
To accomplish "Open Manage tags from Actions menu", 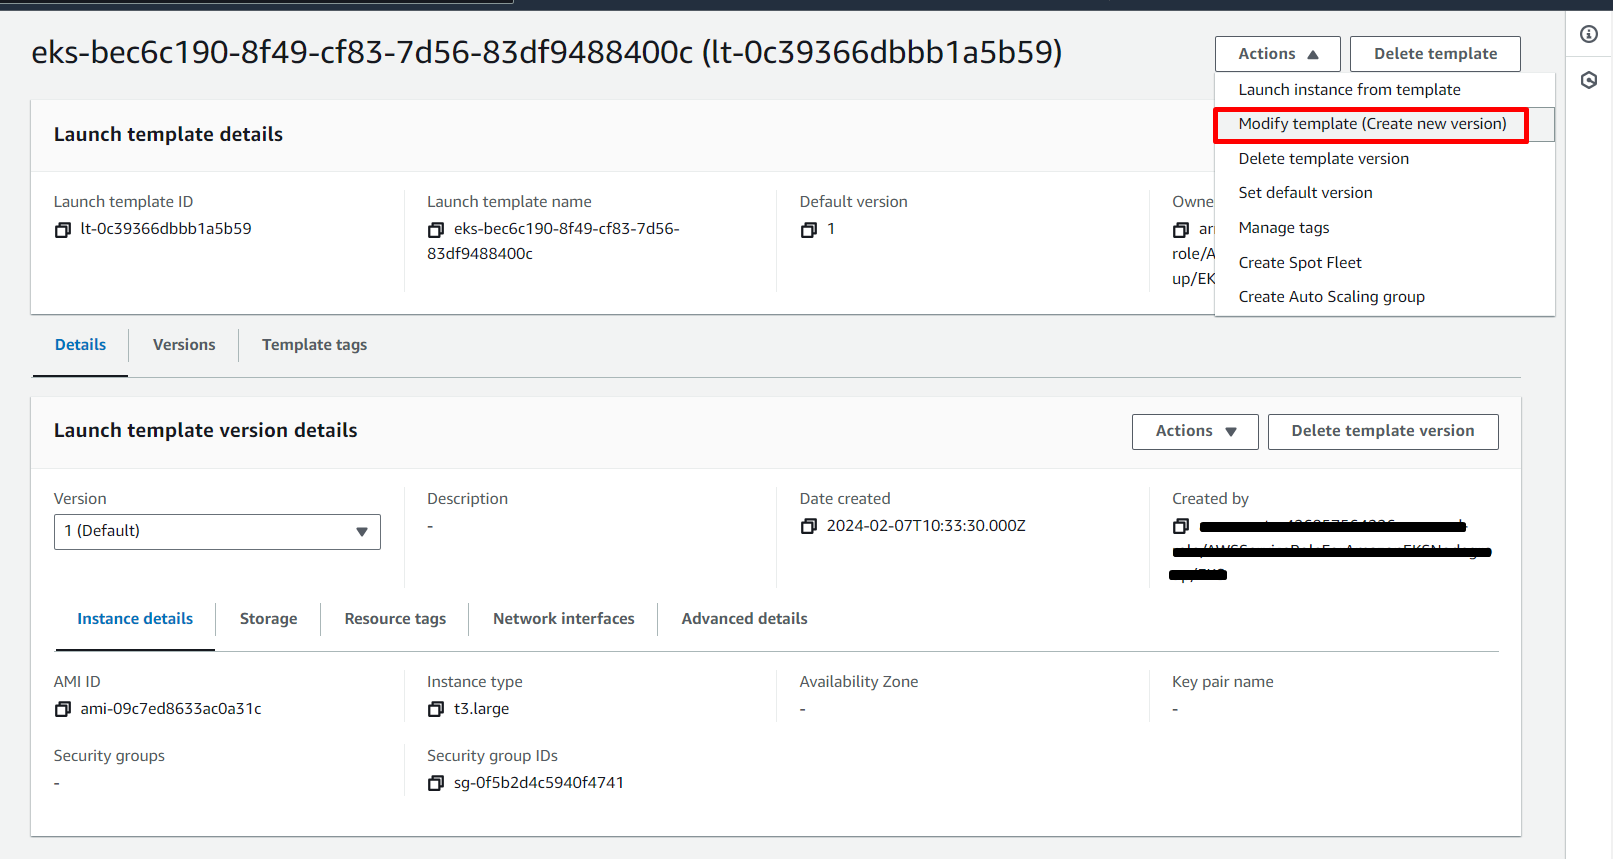I will click(1384, 228).
